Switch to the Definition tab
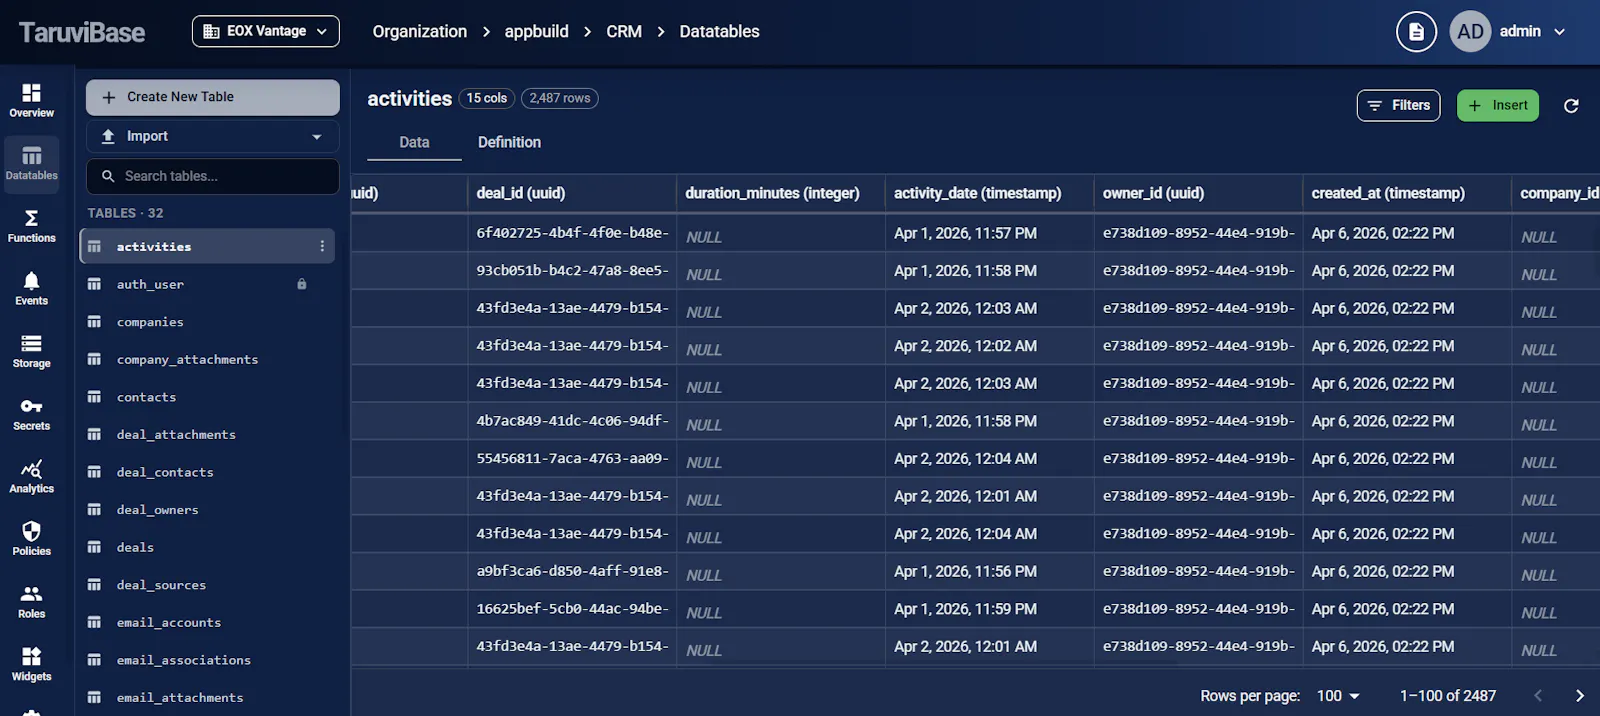Image resolution: width=1600 pixels, height=716 pixels. [509, 142]
